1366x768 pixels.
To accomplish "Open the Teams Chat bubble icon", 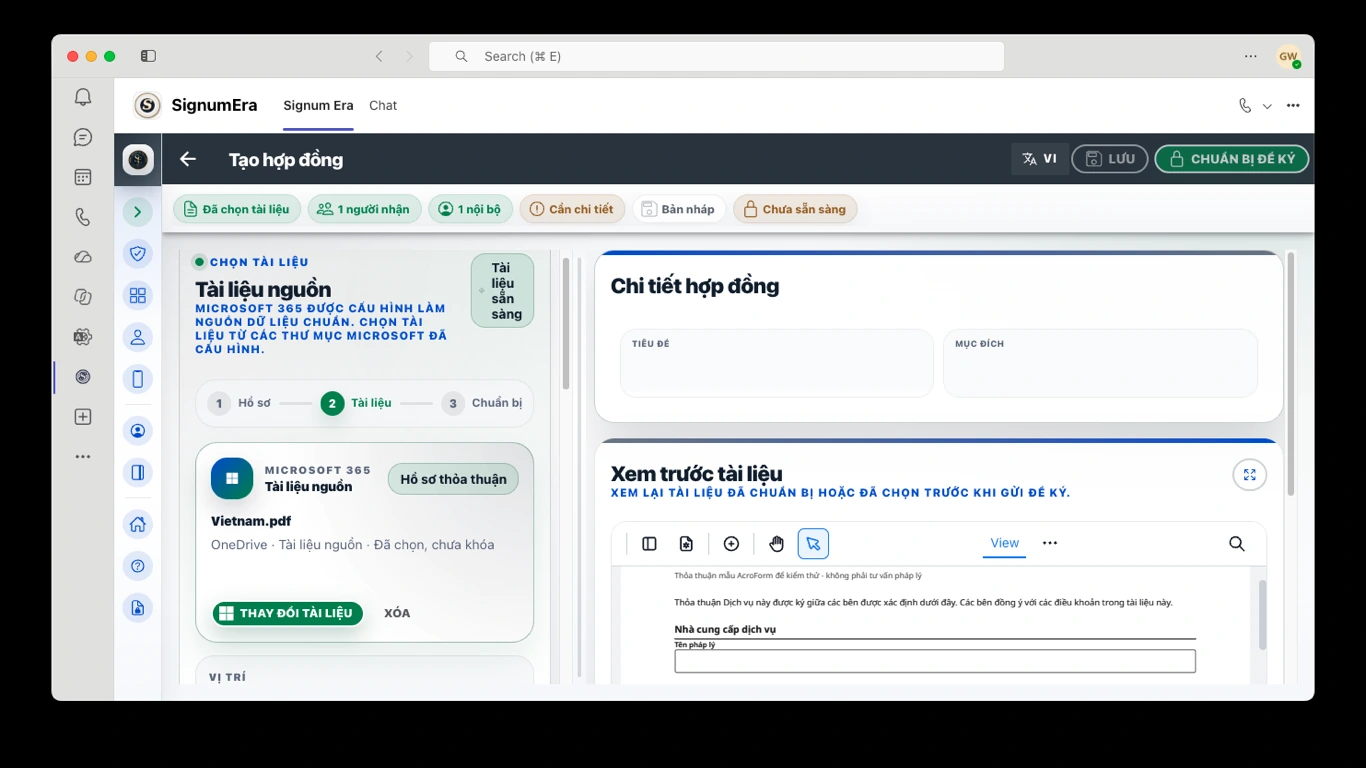I will [x=83, y=137].
